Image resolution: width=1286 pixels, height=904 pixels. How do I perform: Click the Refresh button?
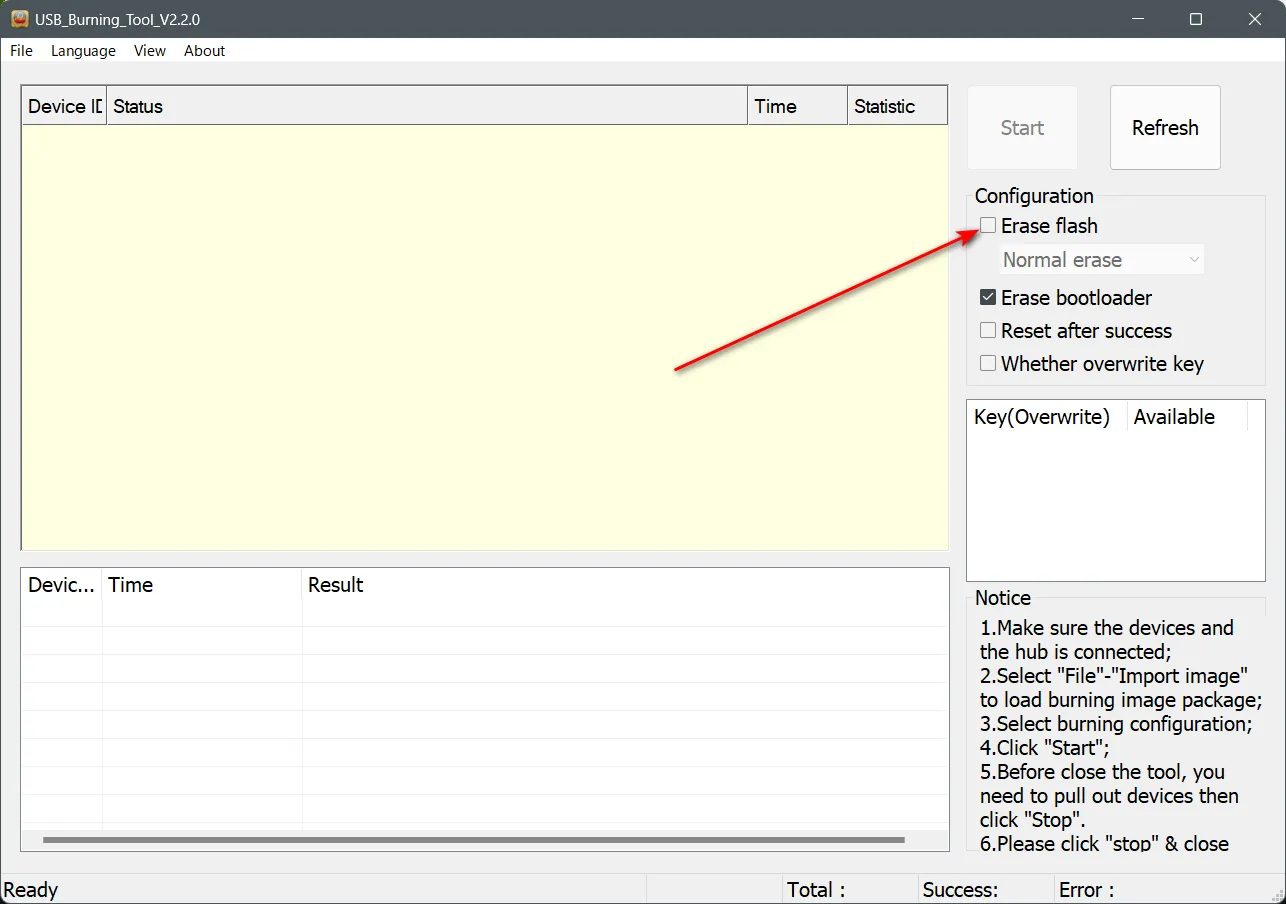[1165, 128]
